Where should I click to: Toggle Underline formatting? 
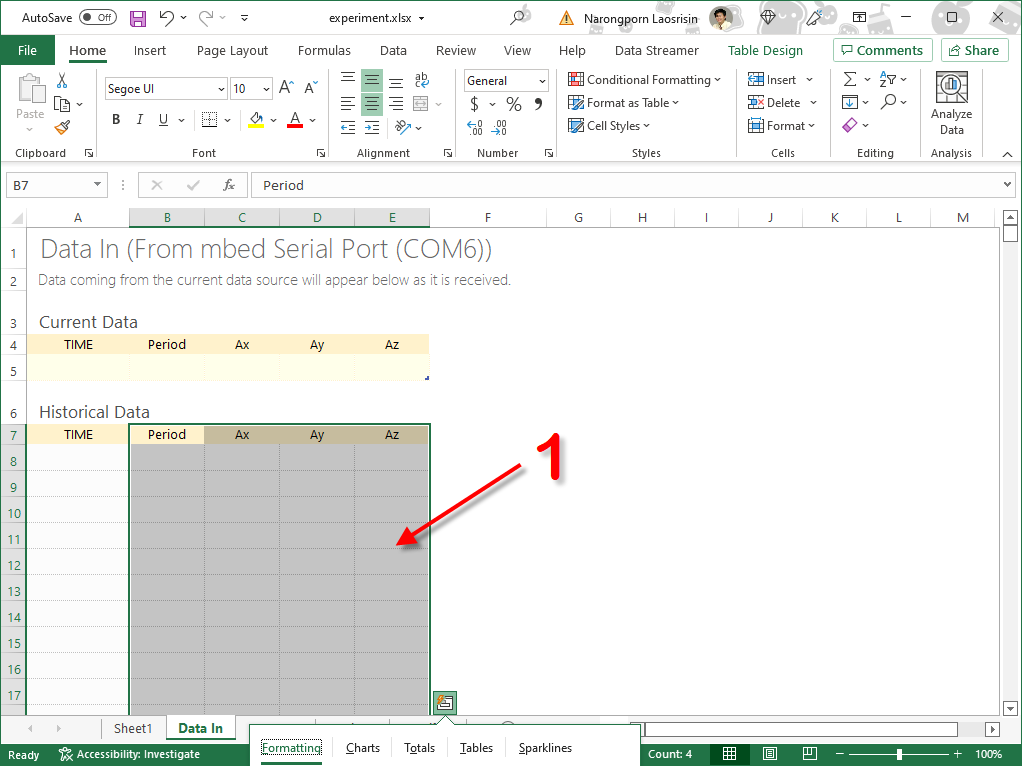coord(163,120)
